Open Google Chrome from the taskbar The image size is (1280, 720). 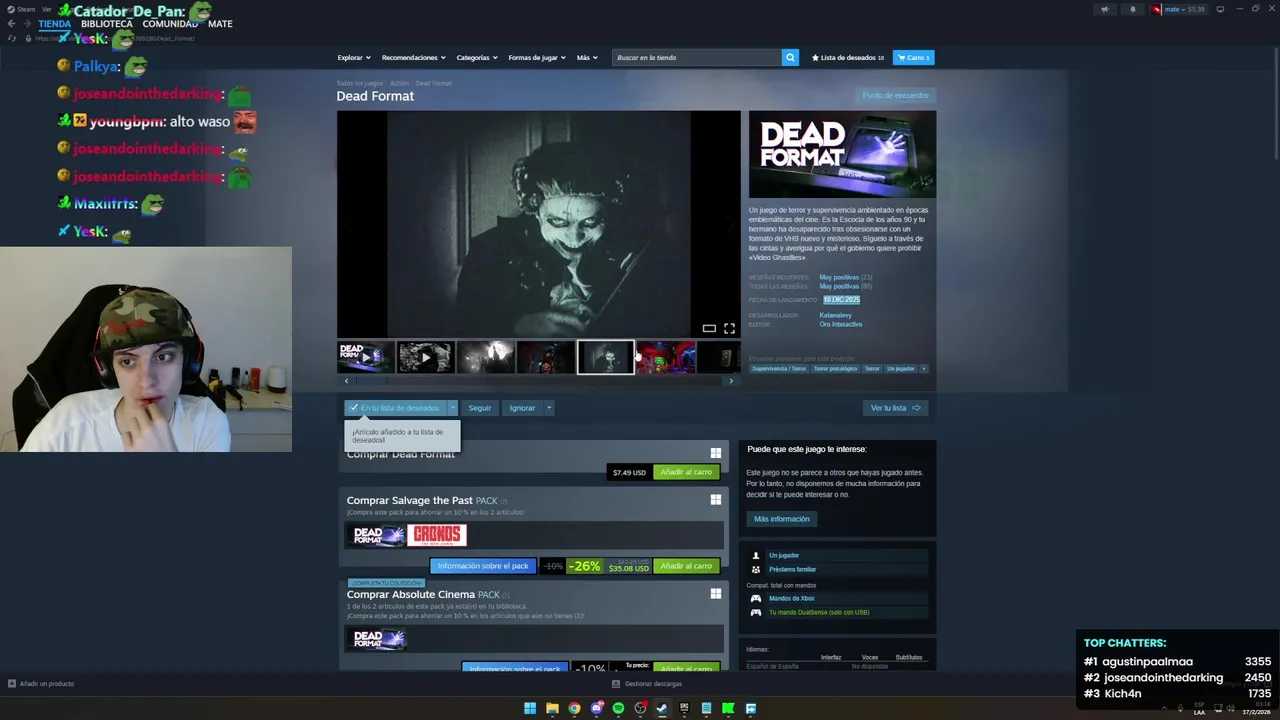574,708
